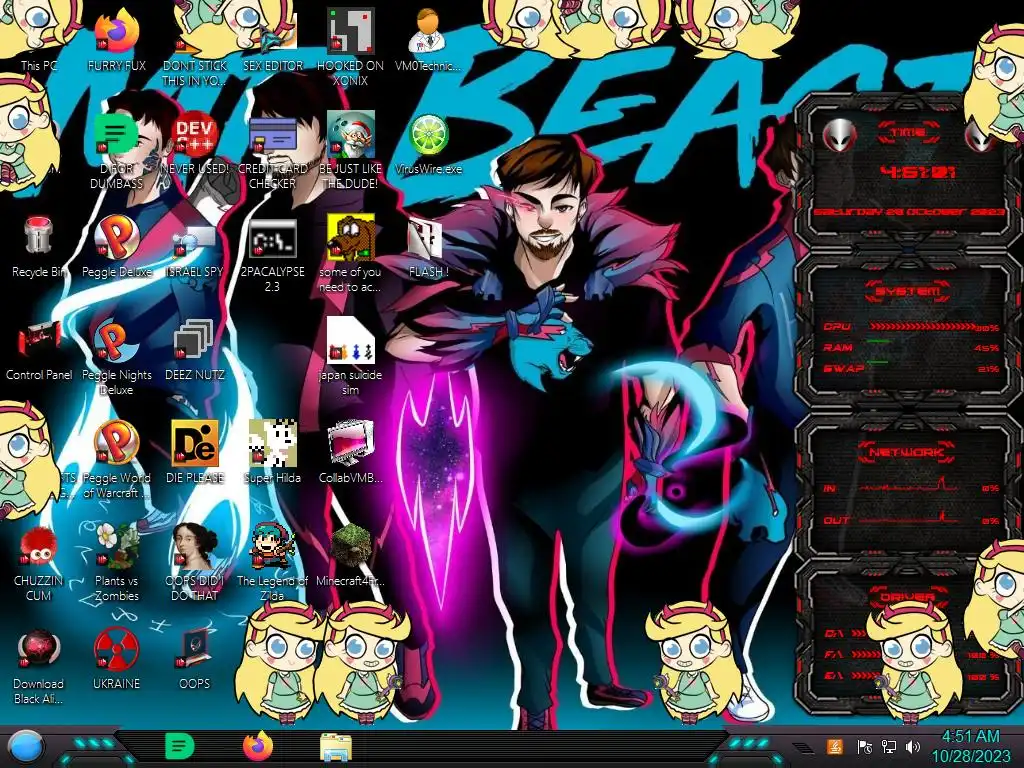Click the network OUT graph line

click(909, 517)
